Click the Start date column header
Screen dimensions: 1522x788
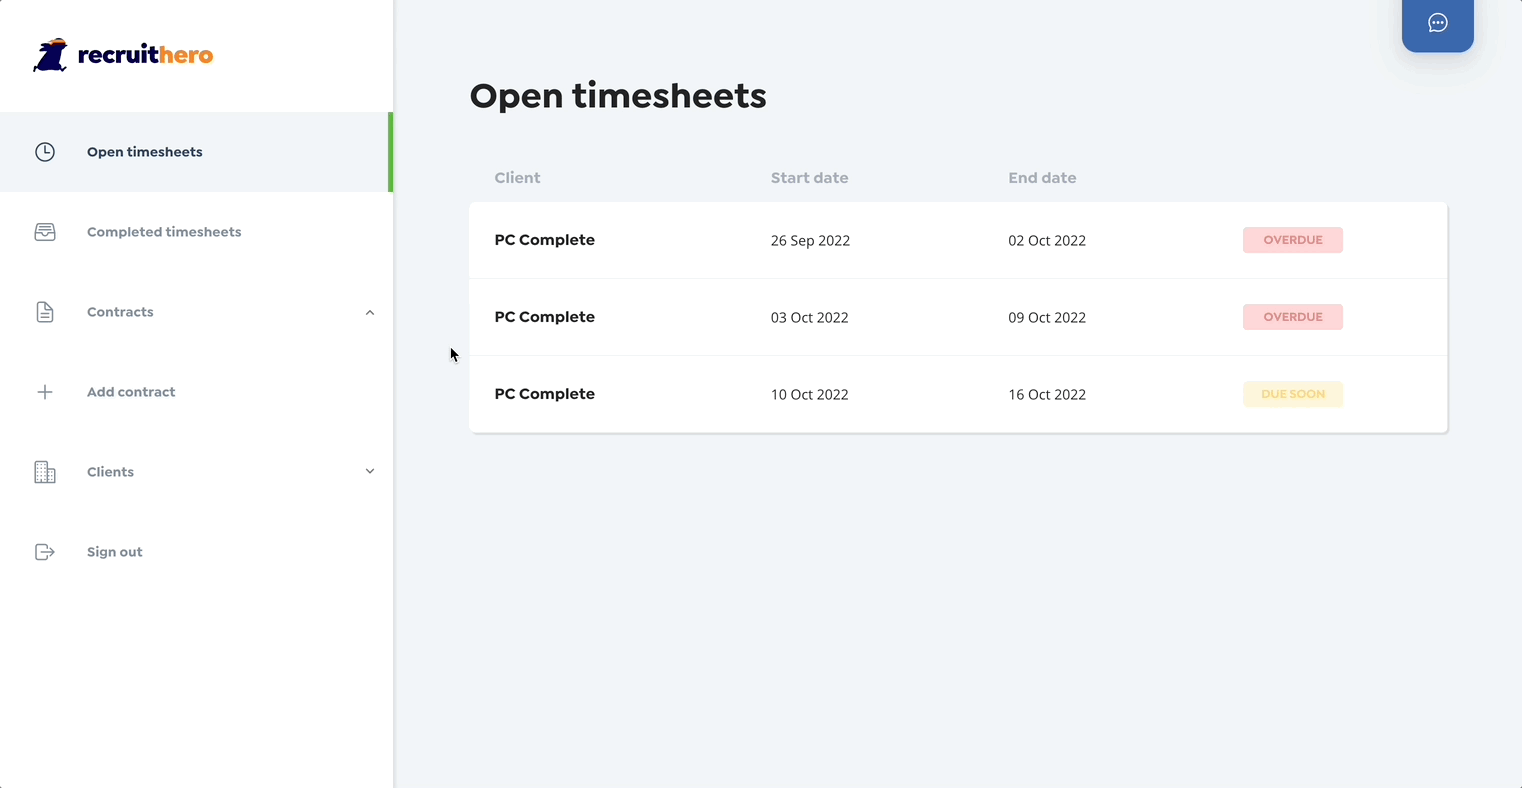[x=809, y=178]
